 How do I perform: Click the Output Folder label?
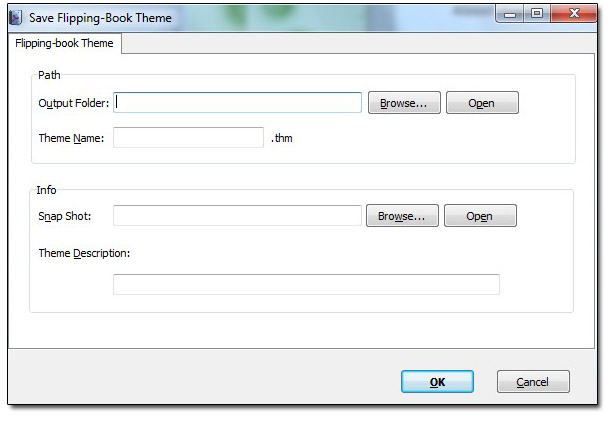(73, 103)
